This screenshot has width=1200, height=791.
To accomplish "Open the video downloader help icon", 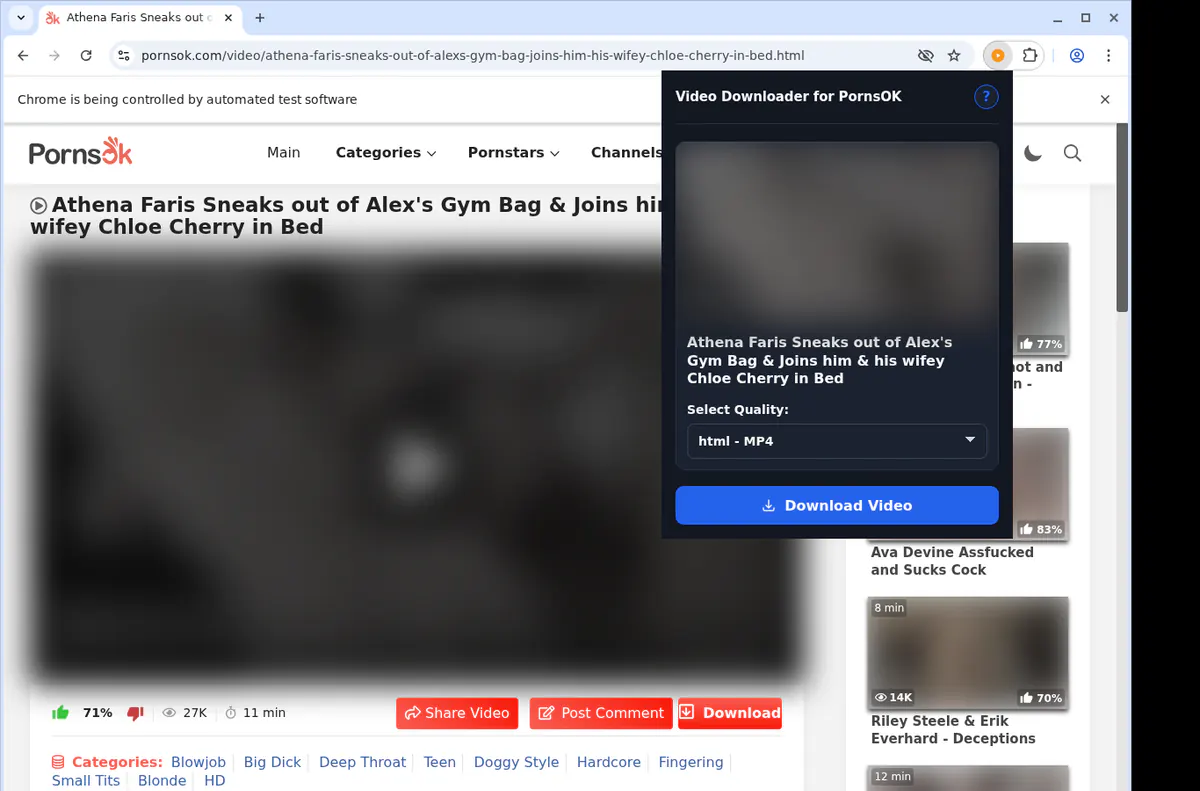I will click(x=986, y=96).
